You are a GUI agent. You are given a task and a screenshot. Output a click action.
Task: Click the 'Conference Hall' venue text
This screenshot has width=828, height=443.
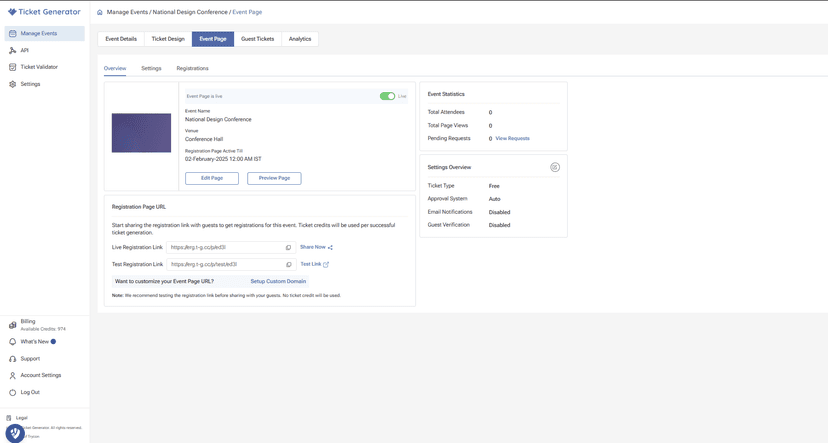[x=204, y=139]
